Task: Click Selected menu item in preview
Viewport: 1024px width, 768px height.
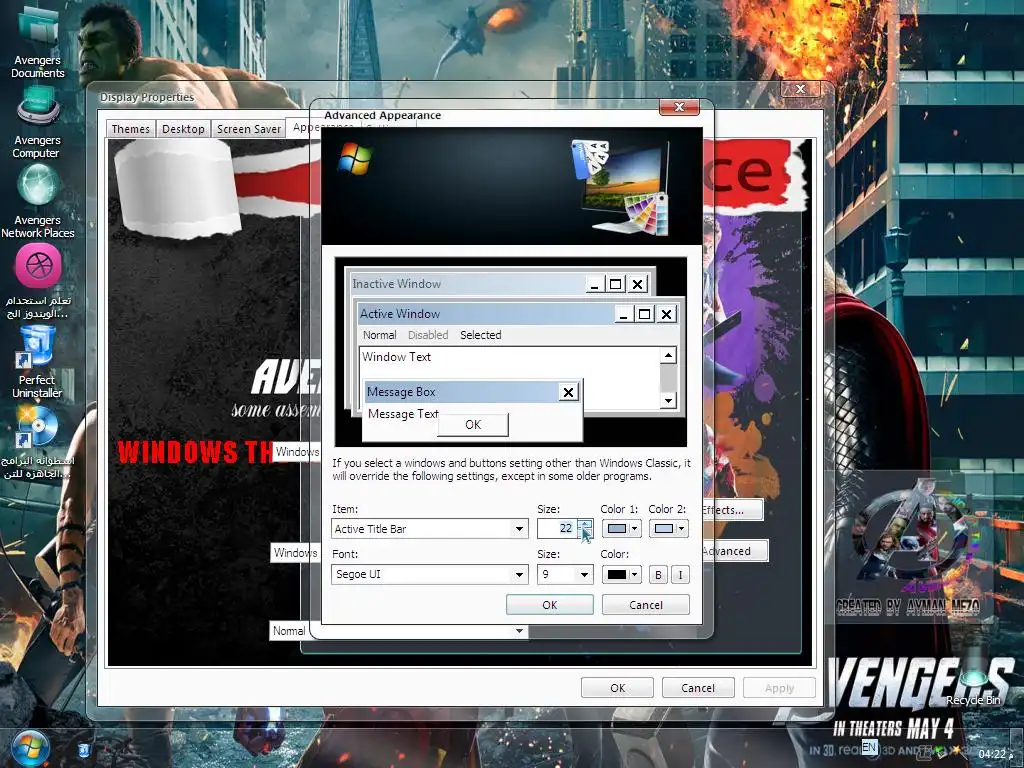Action: (x=481, y=335)
